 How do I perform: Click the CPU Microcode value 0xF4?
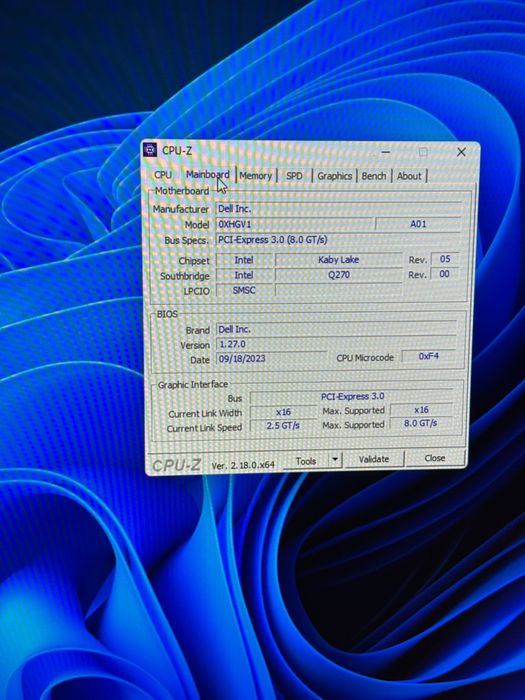pos(429,356)
